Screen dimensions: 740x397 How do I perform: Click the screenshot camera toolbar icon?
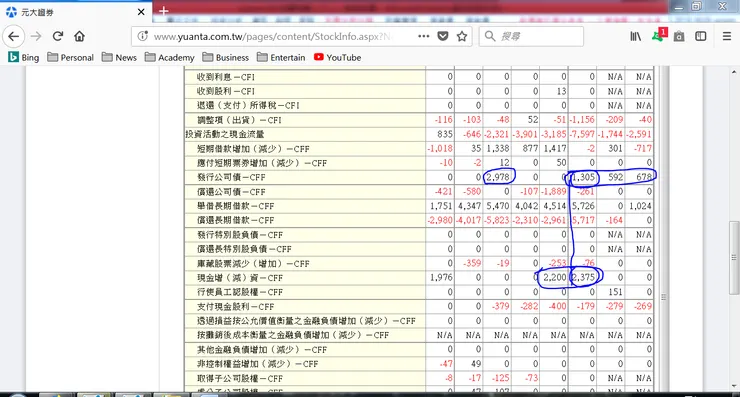(679, 36)
